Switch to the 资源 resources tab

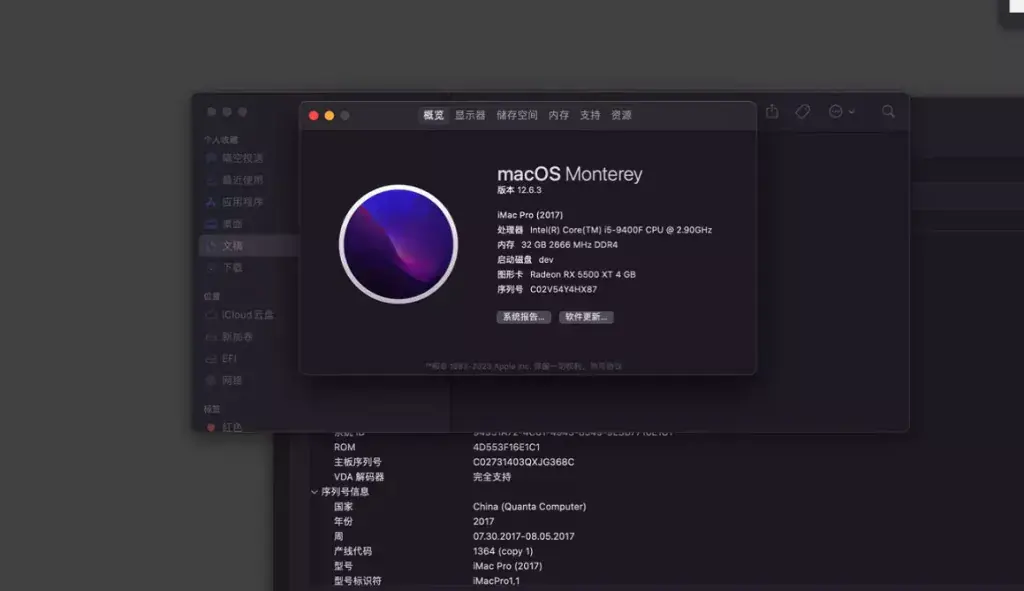621,115
